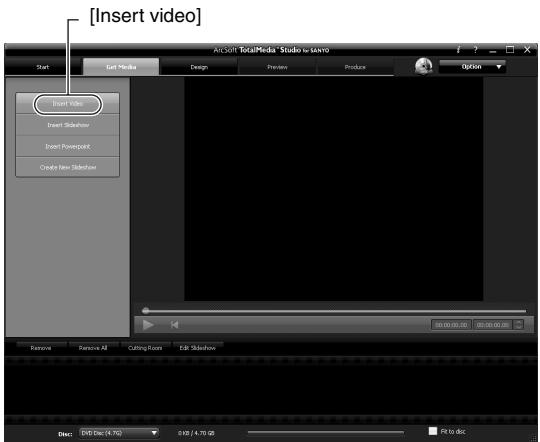This screenshot has height=442, width=540.
Task: Click the Remove All button
Action: (93, 348)
